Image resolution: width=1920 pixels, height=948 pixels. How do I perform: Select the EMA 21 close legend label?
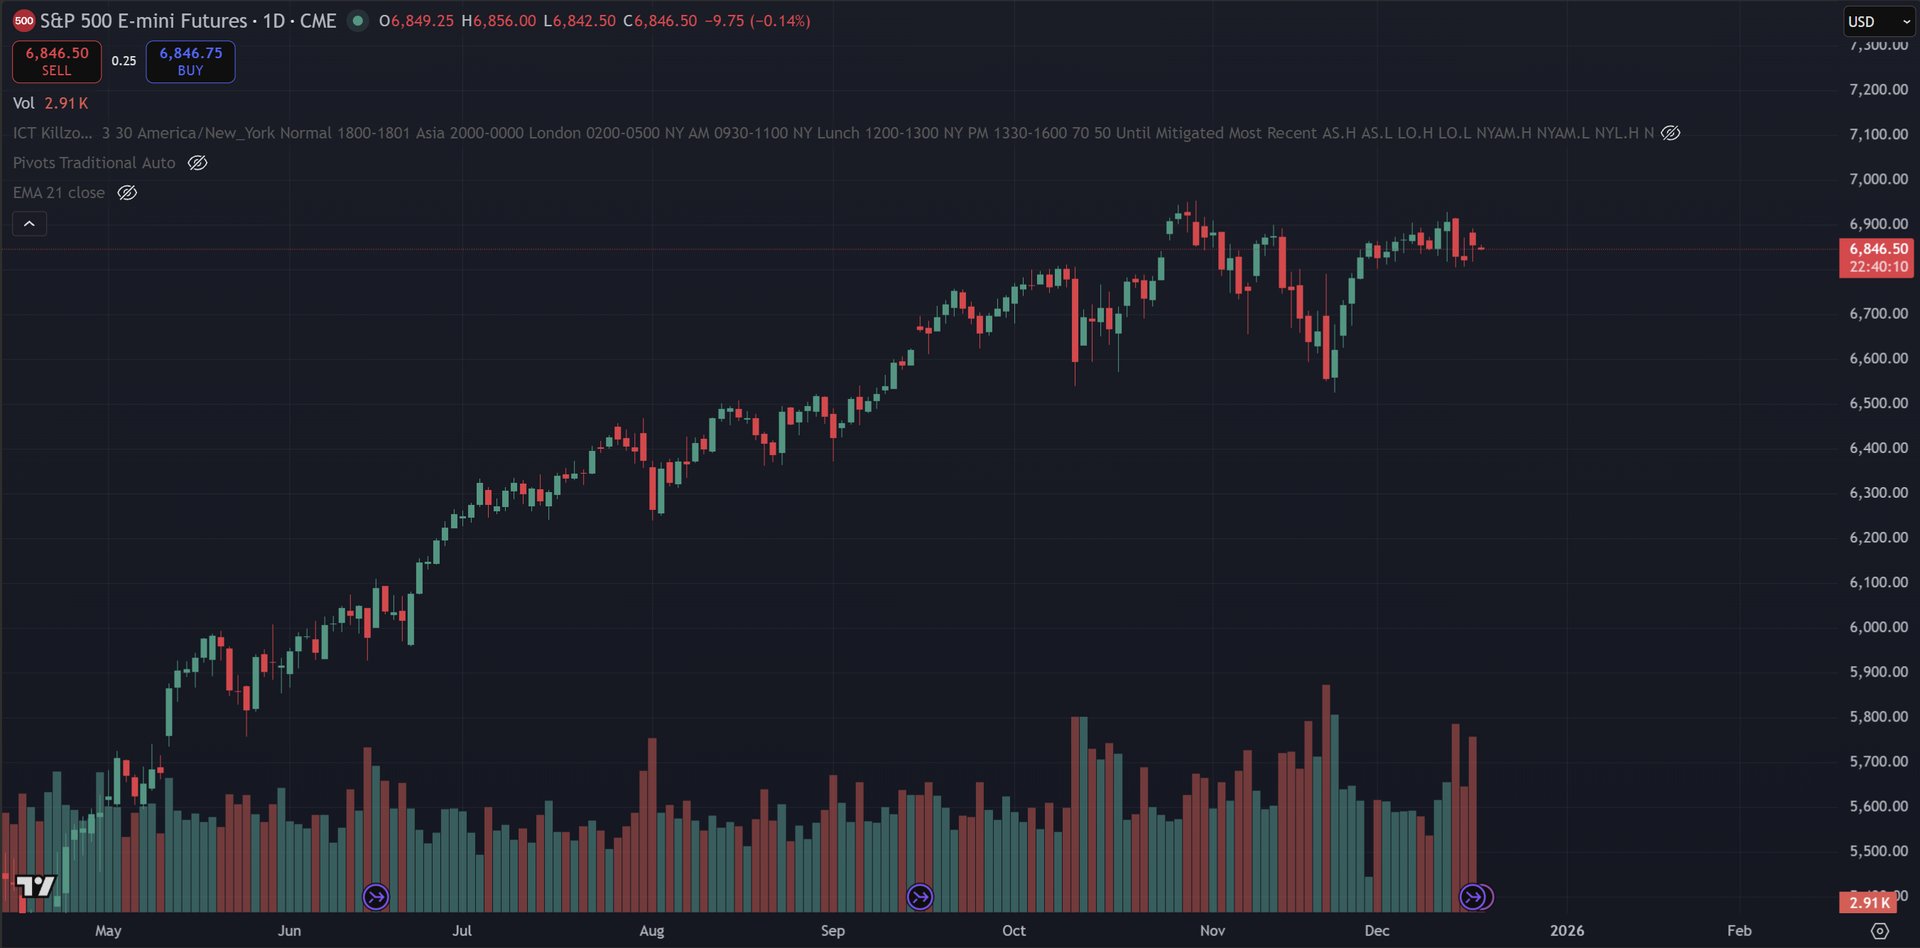pos(59,193)
